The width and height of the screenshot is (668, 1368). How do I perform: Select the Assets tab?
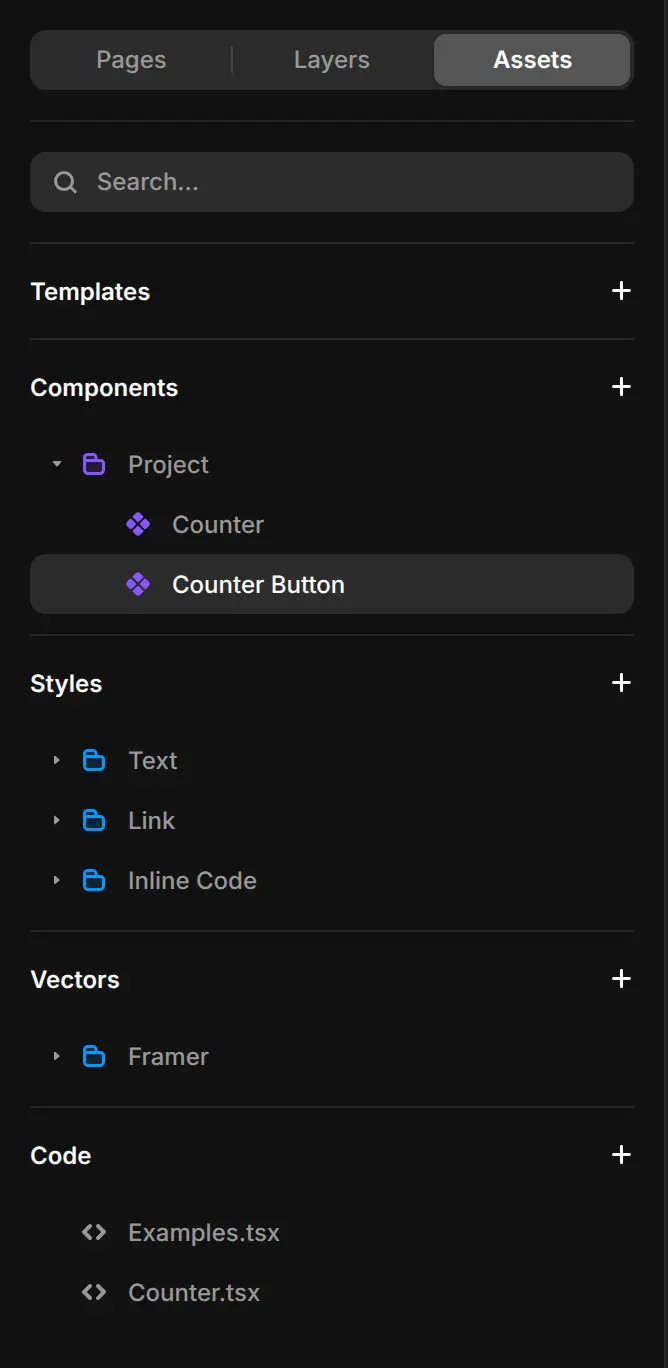(x=532, y=60)
